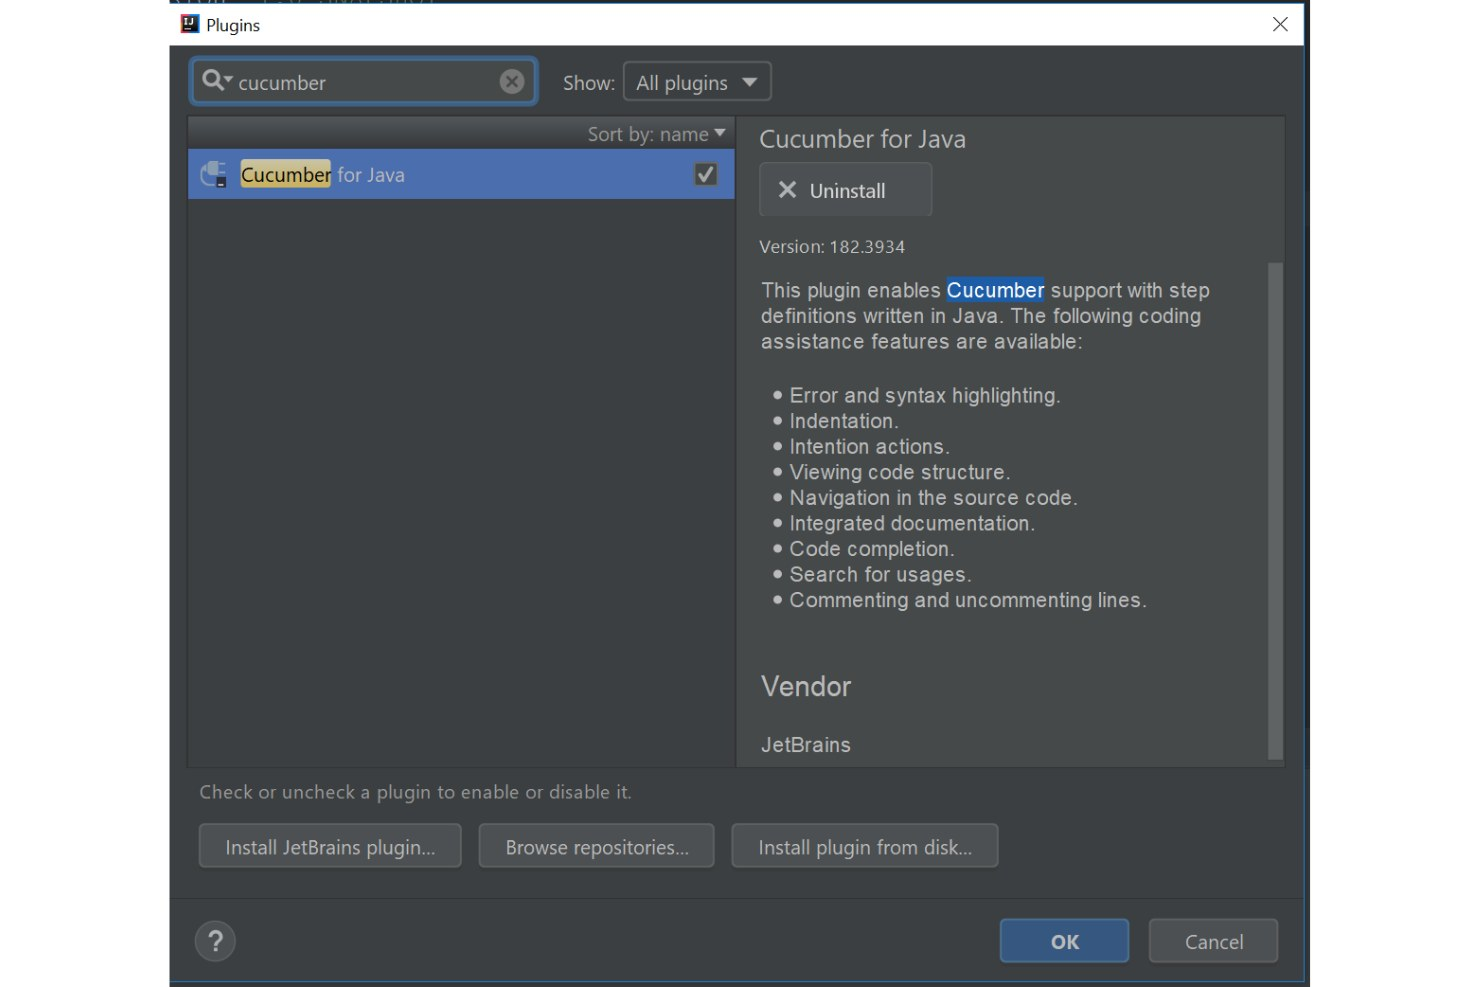Viewport: 1480px width, 987px height.
Task: Open the Install JetBrains plugin dialog
Action: 330,846
